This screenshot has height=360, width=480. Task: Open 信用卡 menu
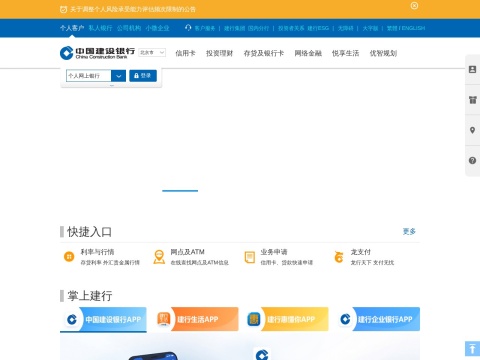click(x=185, y=53)
